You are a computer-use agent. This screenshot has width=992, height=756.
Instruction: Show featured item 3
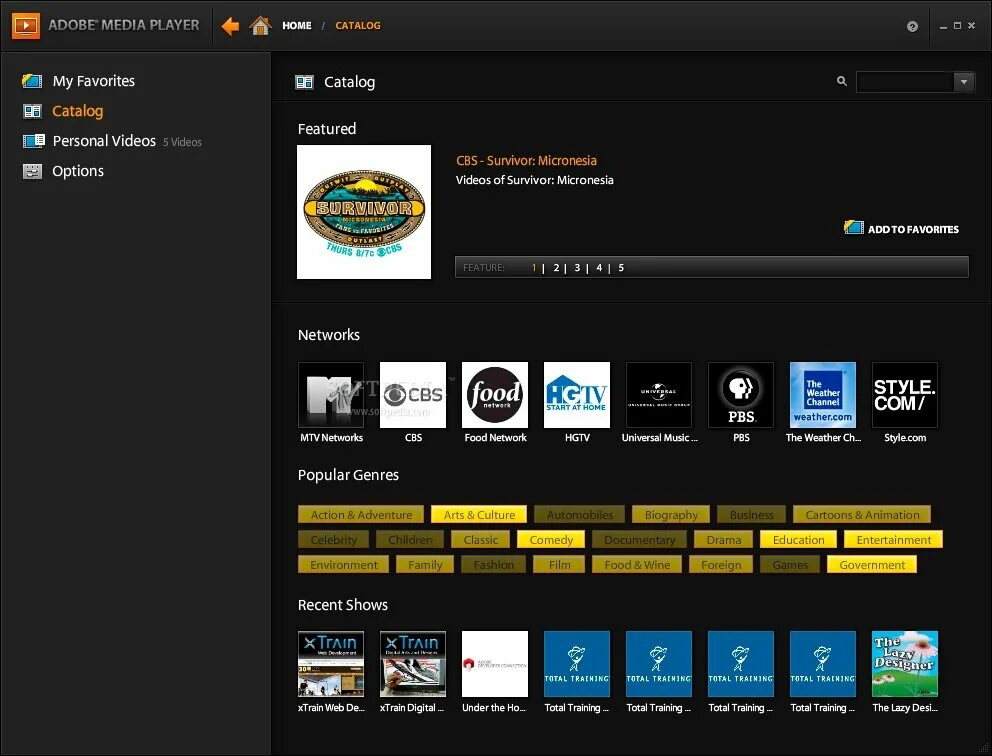click(577, 268)
